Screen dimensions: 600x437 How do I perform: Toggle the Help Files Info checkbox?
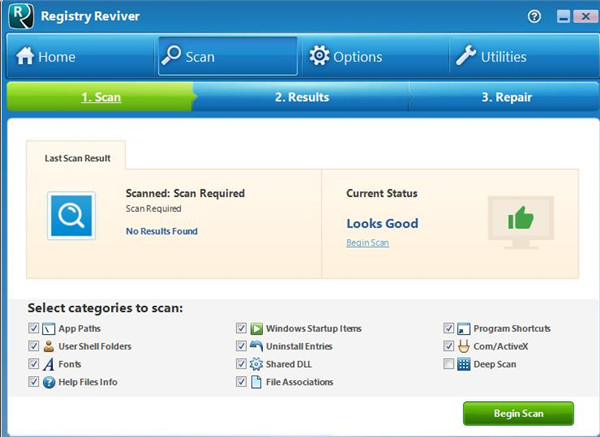click(x=33, y=382)
